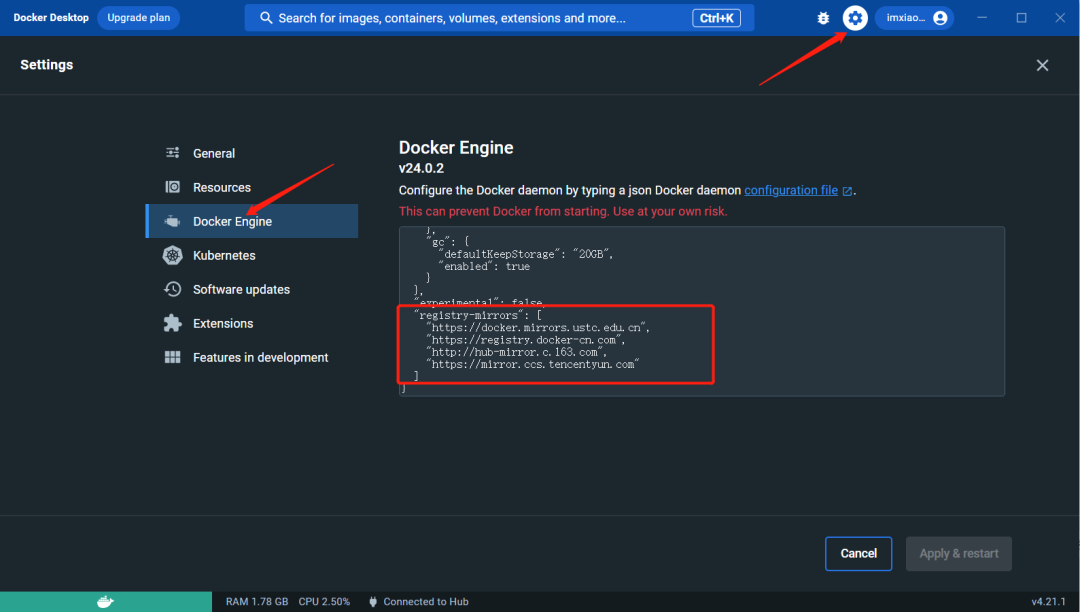Image resolution: width=1080 pixels, height=612 pixels.
Task: Minimize the Docker Desktop window
Action: [982, 18]
